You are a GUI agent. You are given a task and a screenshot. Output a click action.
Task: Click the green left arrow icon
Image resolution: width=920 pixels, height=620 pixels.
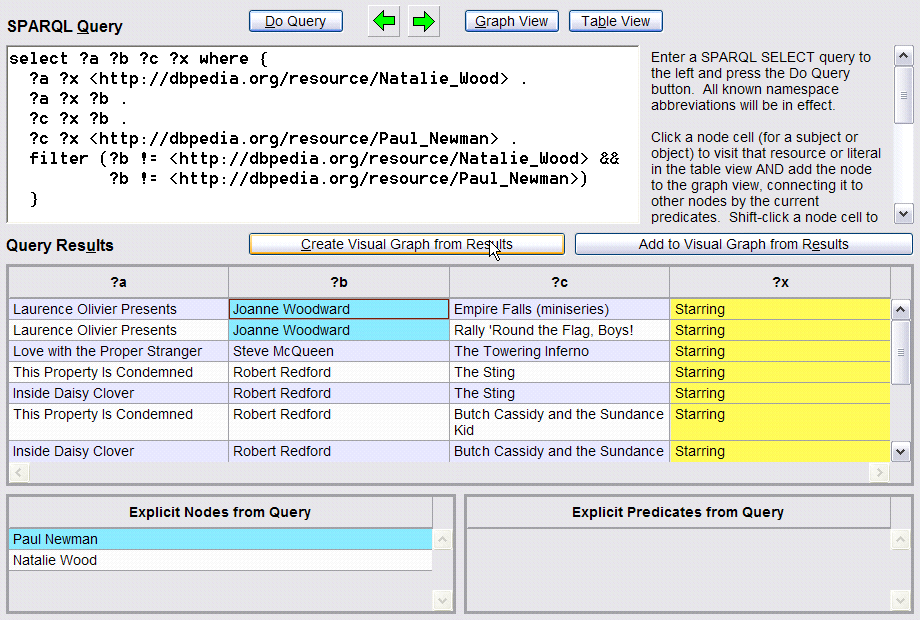(x=383, y=21)
